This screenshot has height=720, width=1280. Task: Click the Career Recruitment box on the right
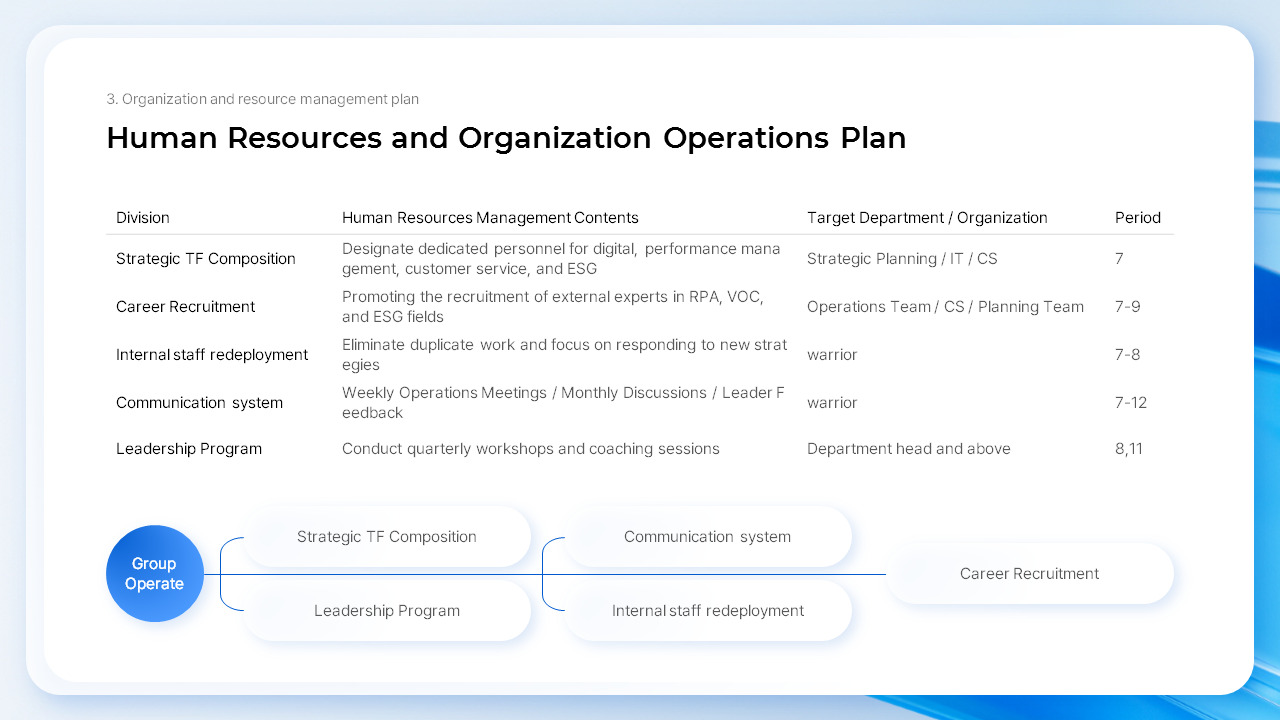click(1030, 573)
